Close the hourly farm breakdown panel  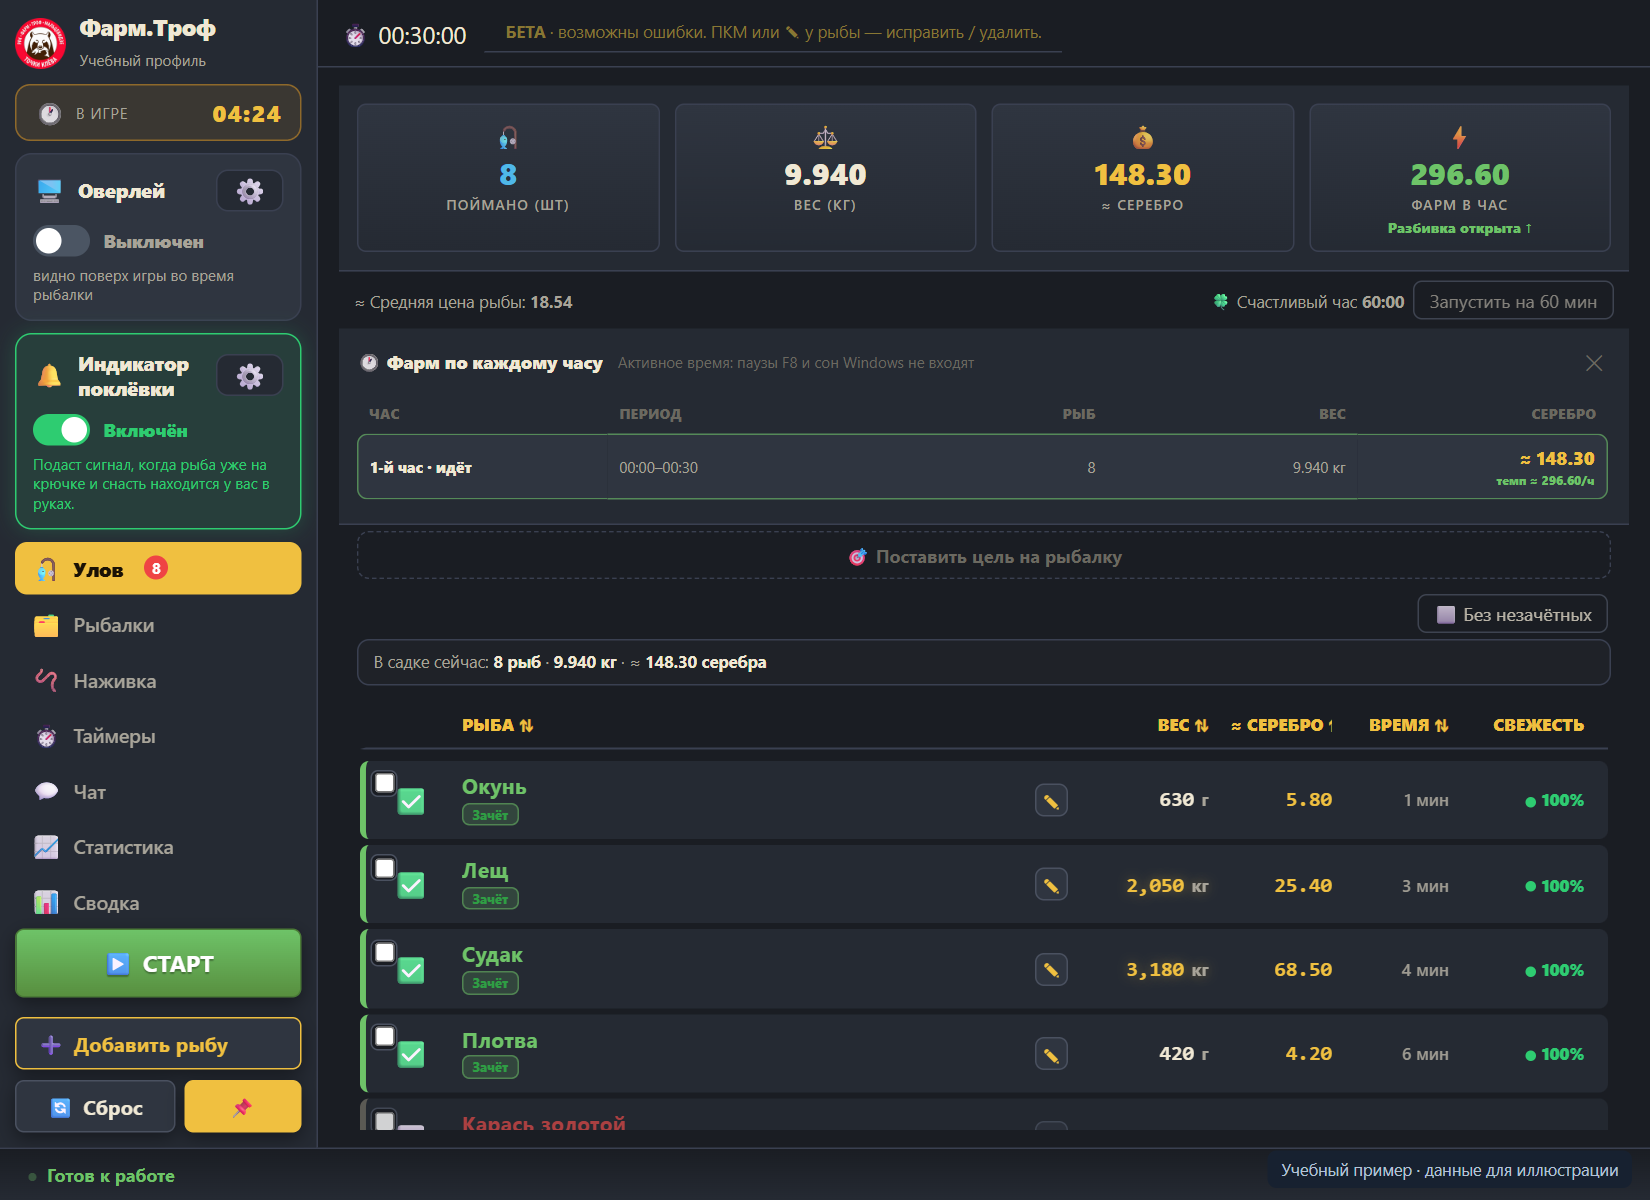1594,363
